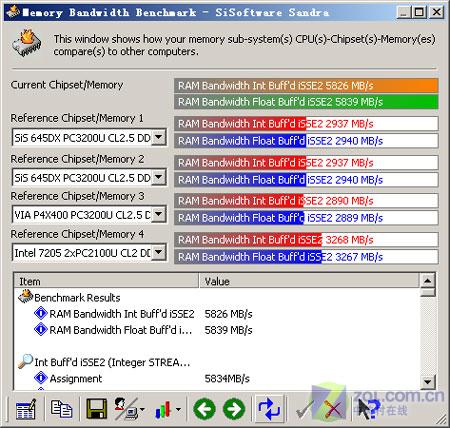This screenshot has height=428, width=450.
Task: Go back with the green left arrow
Action: click(x=204, y=409)
